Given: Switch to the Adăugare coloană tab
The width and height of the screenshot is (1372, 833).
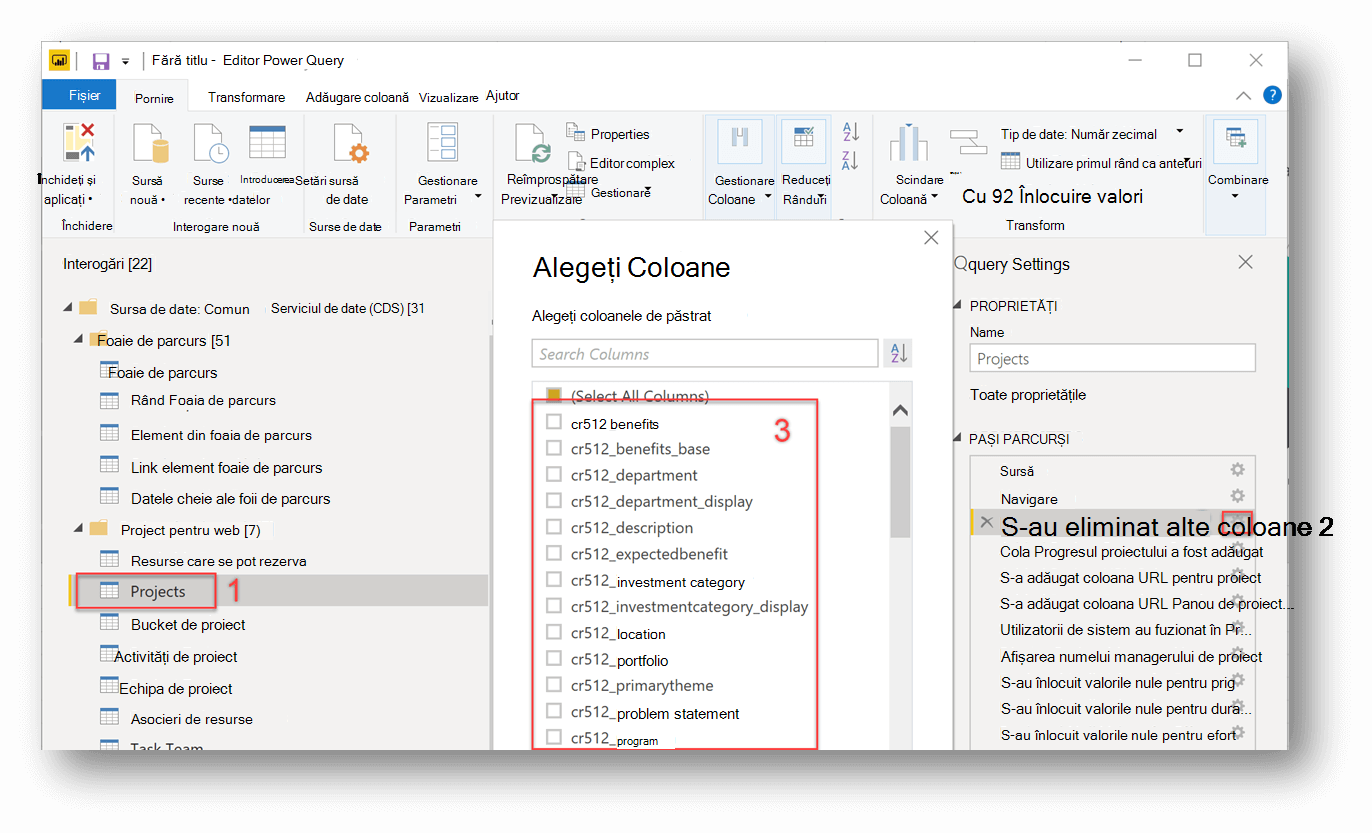Looking at the screenshot, I should click(x=358, y=97).
